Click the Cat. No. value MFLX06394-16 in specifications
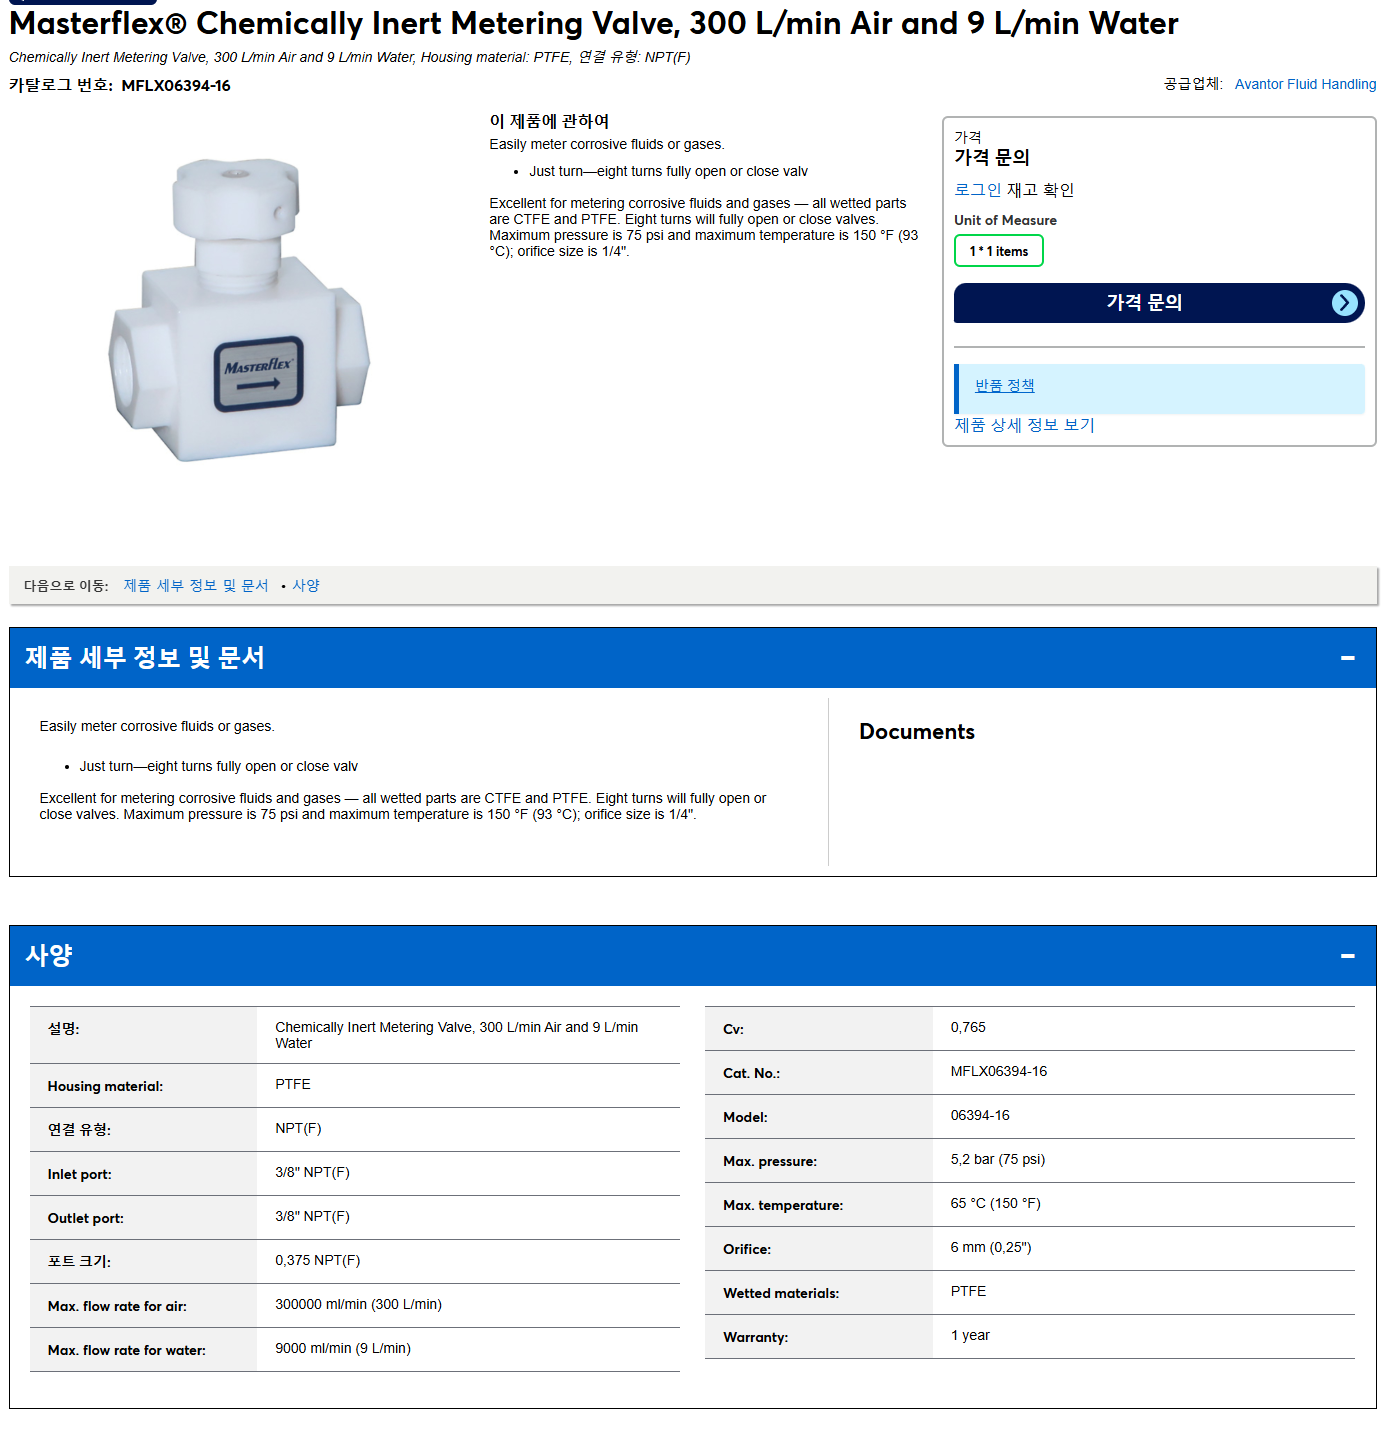This screenshot has height=1429, width=1384. [x=999, y=1071]
